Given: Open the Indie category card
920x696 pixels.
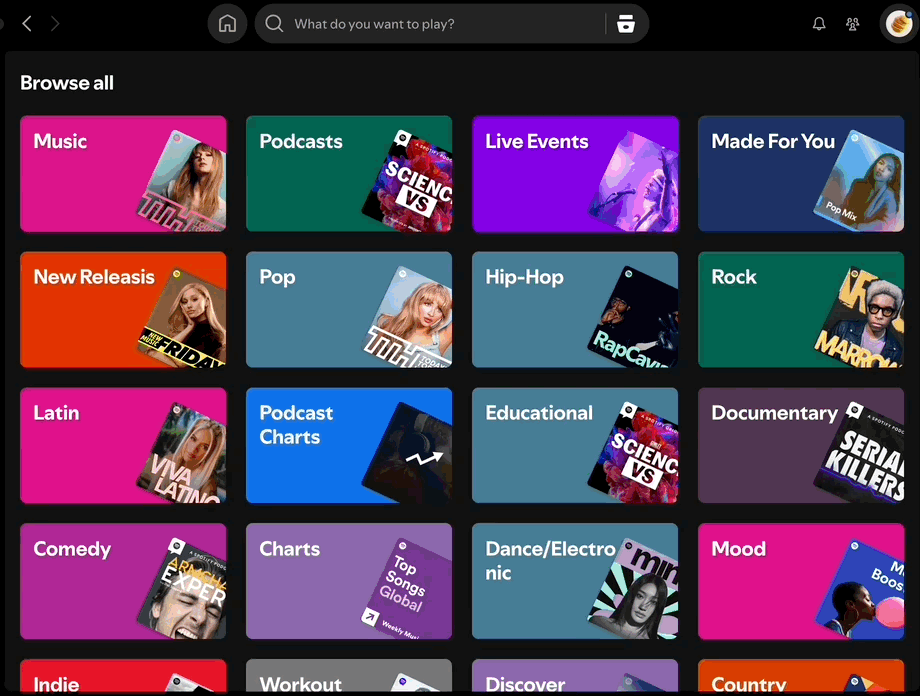Looking at the screenshot, I should 123,676.
